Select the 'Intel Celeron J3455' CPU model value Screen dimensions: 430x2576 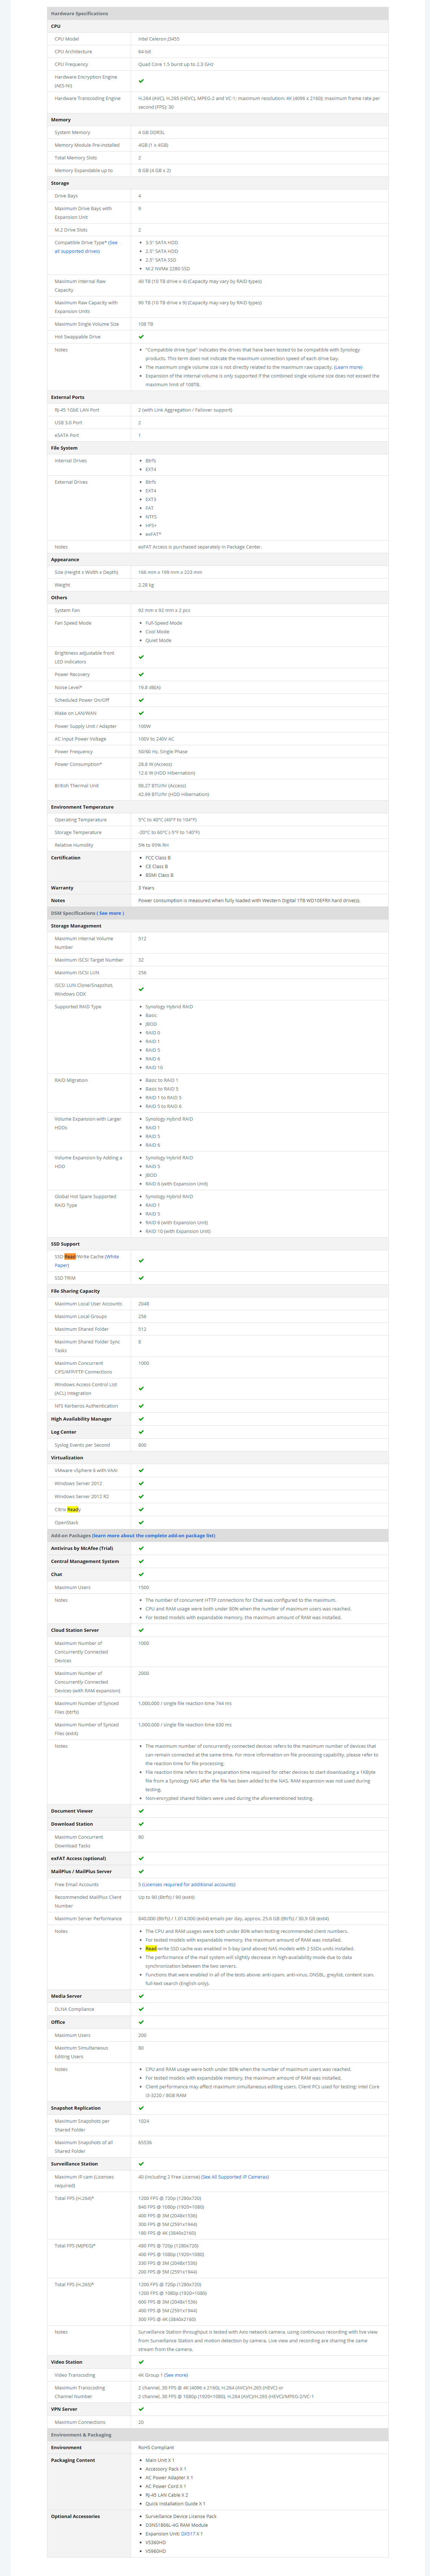click(158, 39)
